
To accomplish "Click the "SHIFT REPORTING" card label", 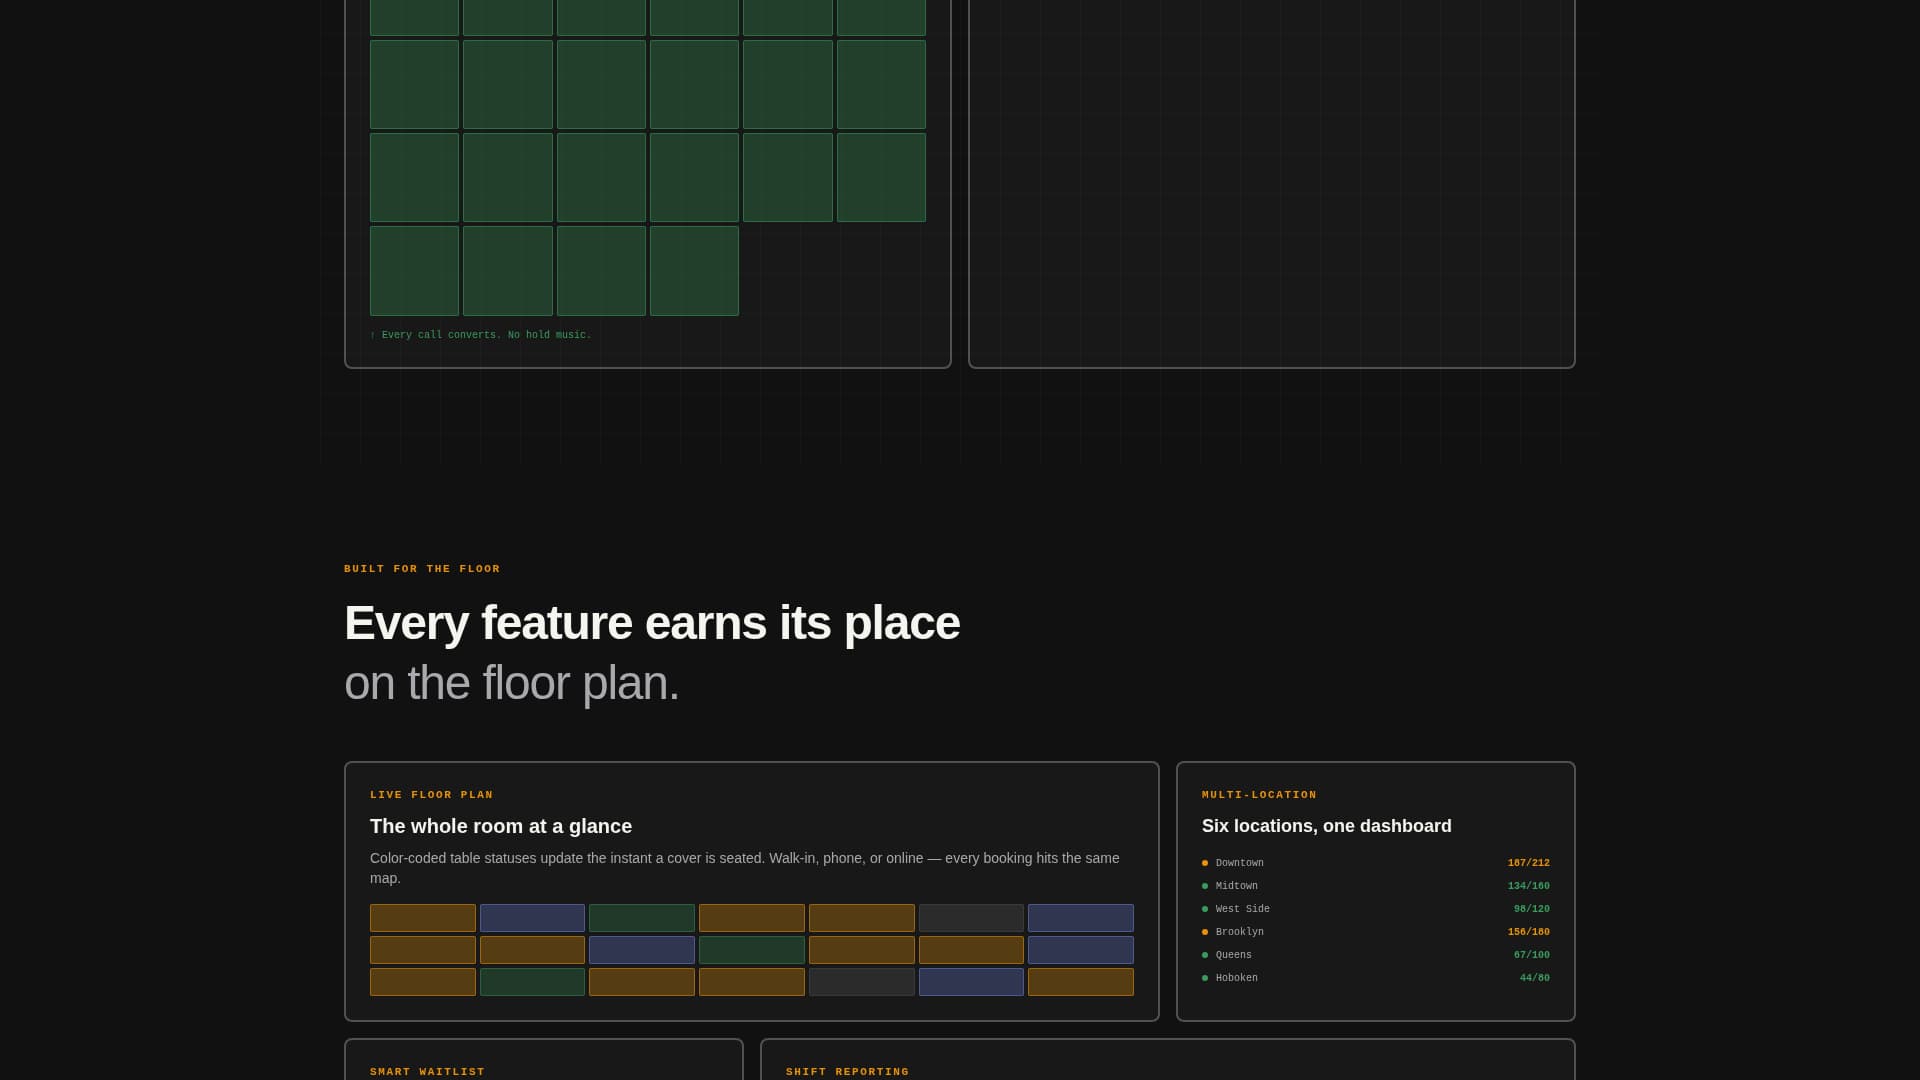I will click(848, 1072).
